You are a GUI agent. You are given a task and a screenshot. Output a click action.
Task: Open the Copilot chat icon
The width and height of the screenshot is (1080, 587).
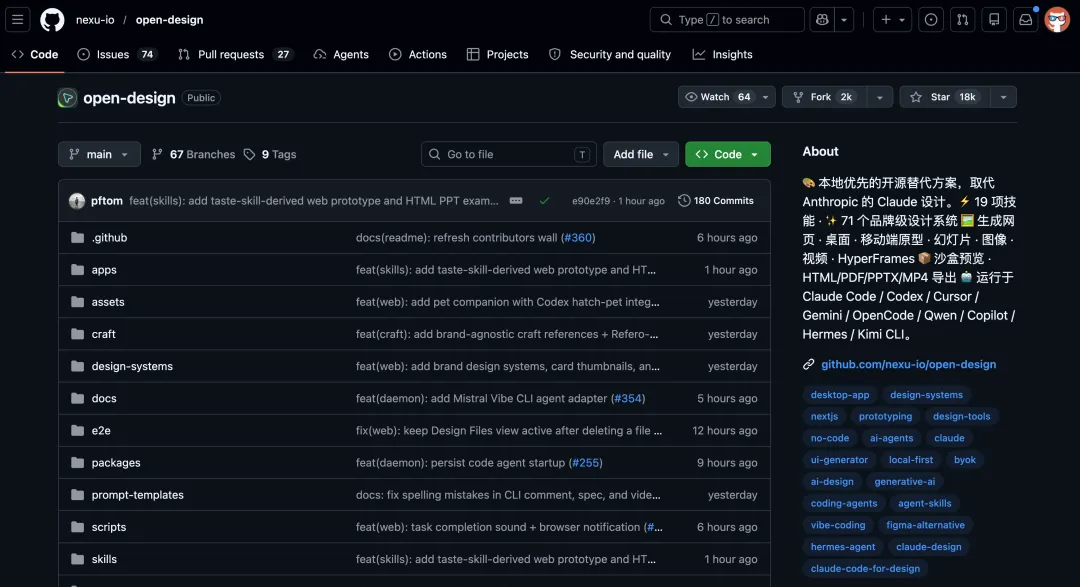pos(822,19)
